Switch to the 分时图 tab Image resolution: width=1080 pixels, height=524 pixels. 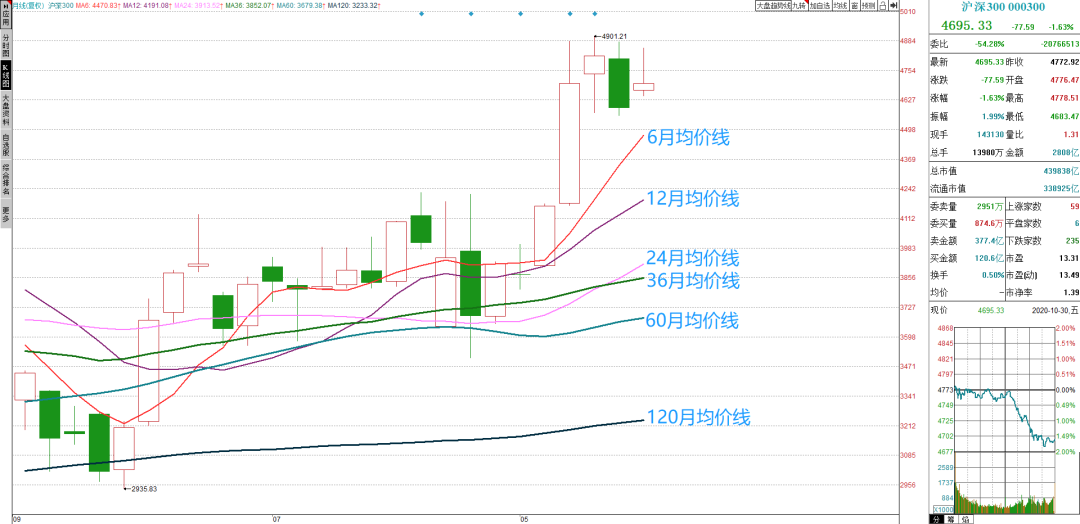pos(6,44)
